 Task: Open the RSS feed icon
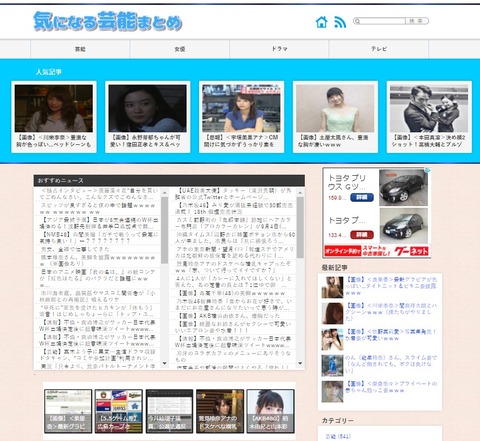[340, 22]
